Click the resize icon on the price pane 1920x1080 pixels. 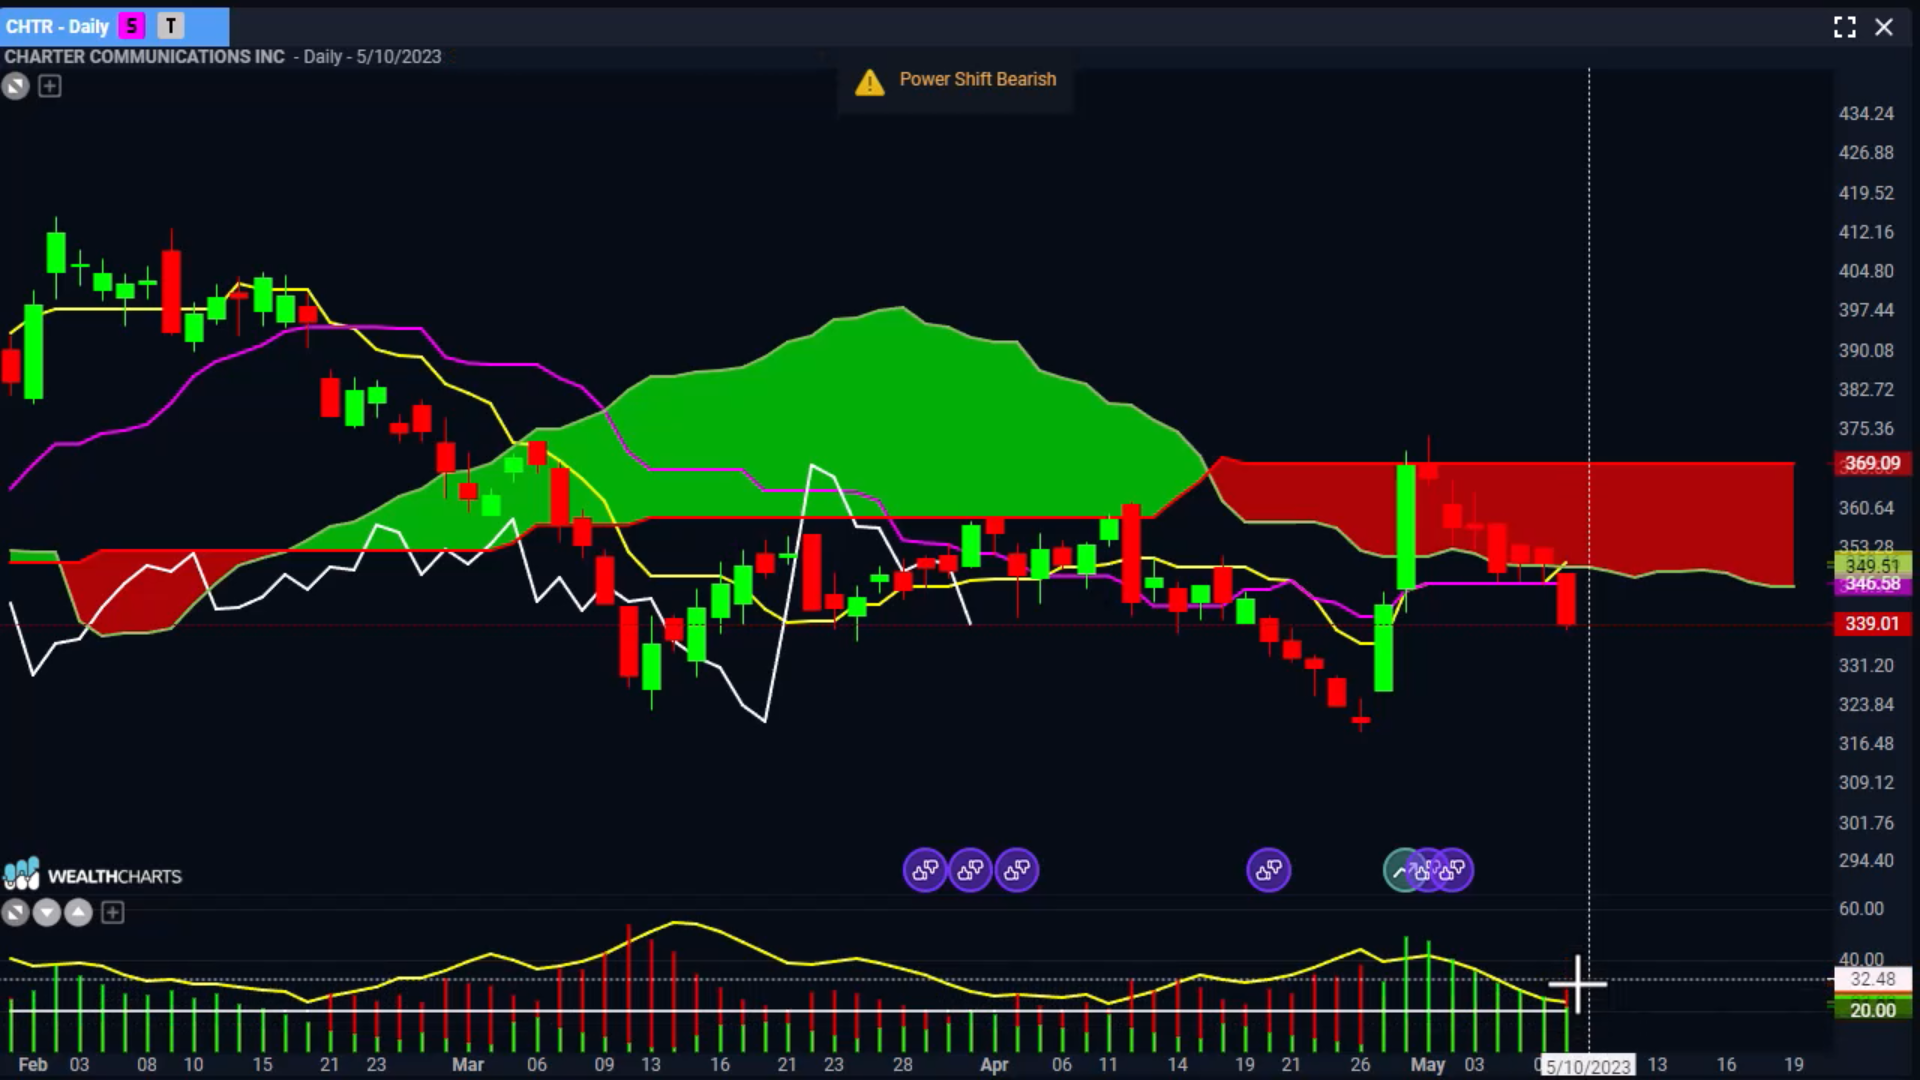click(x=15, y=86)
